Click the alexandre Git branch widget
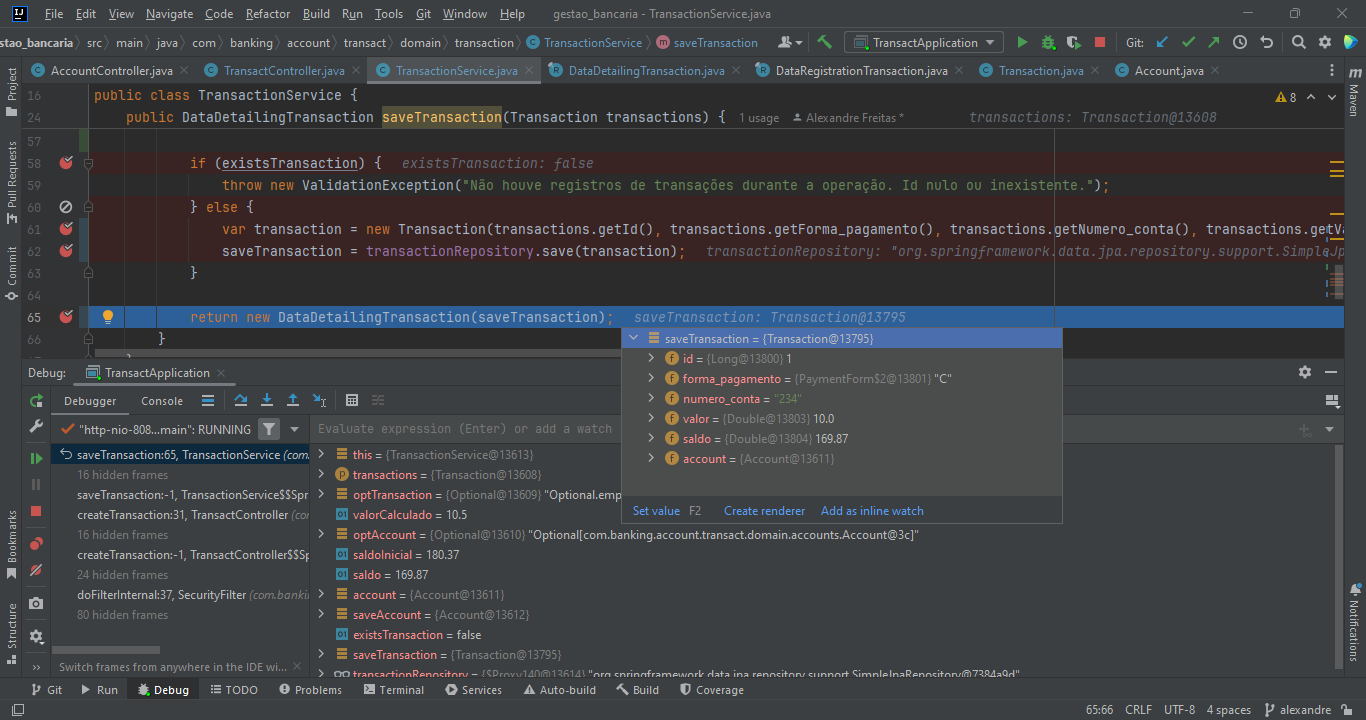1366x720 pixels. 1297,709
